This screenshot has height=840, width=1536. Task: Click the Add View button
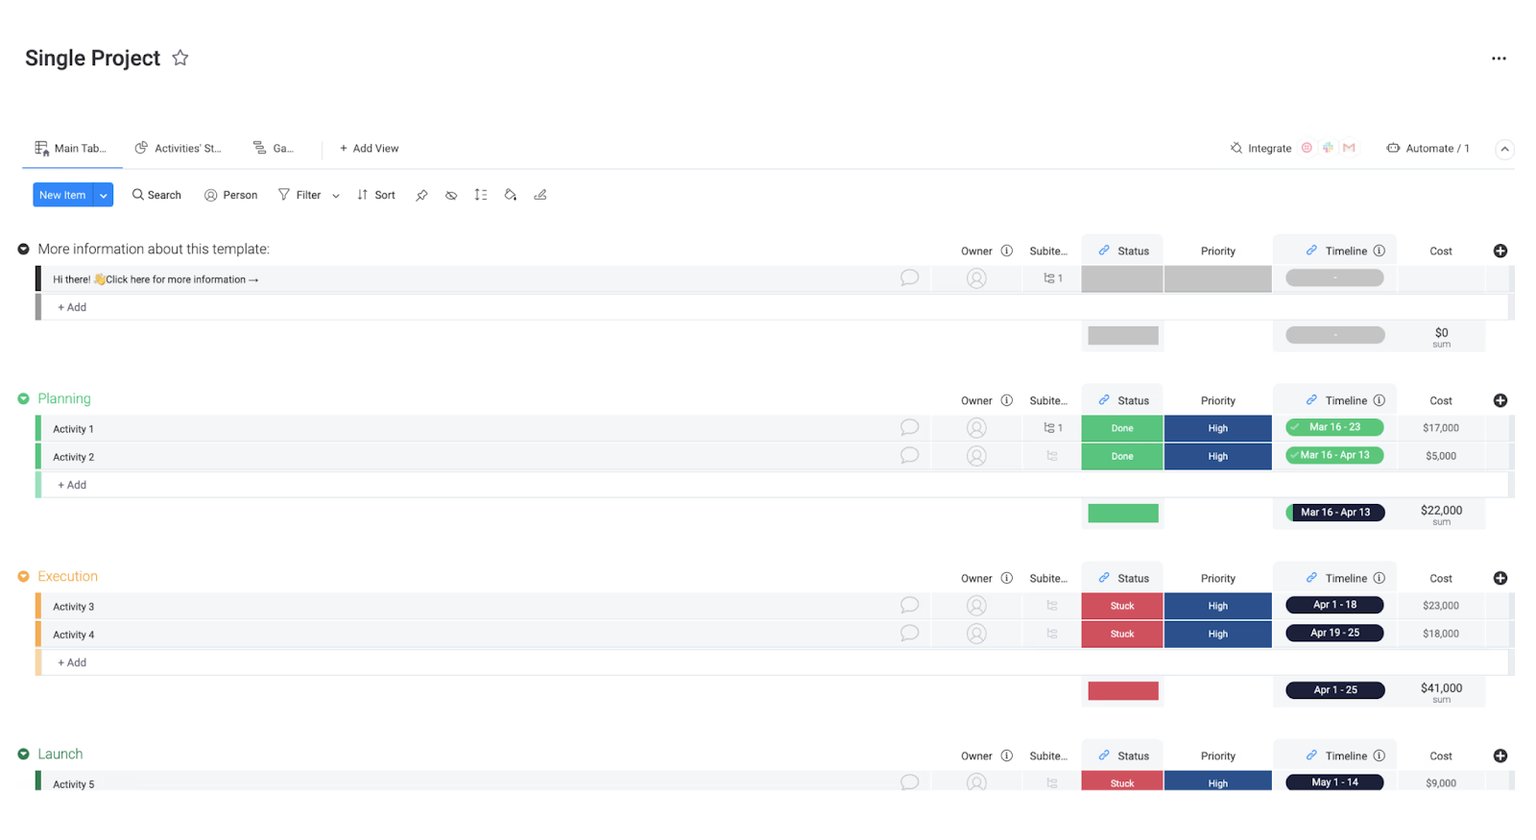[369, 148]
